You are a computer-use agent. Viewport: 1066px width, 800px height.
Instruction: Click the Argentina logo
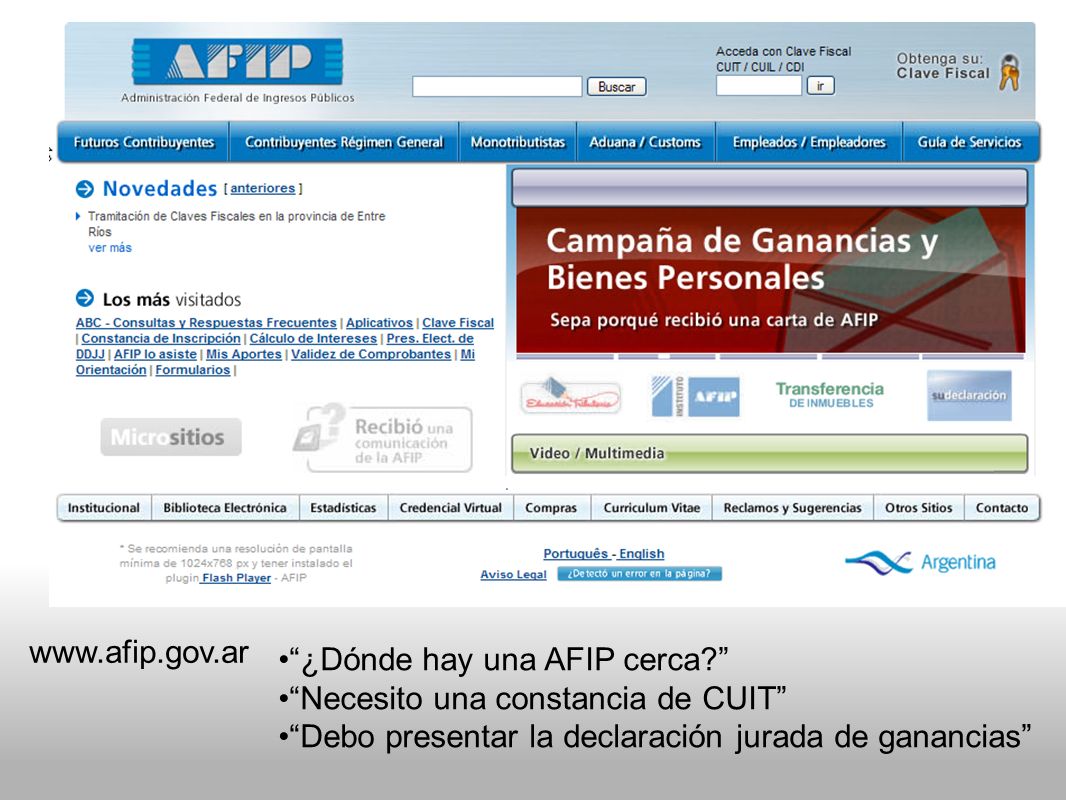click(x=921, y=562)
